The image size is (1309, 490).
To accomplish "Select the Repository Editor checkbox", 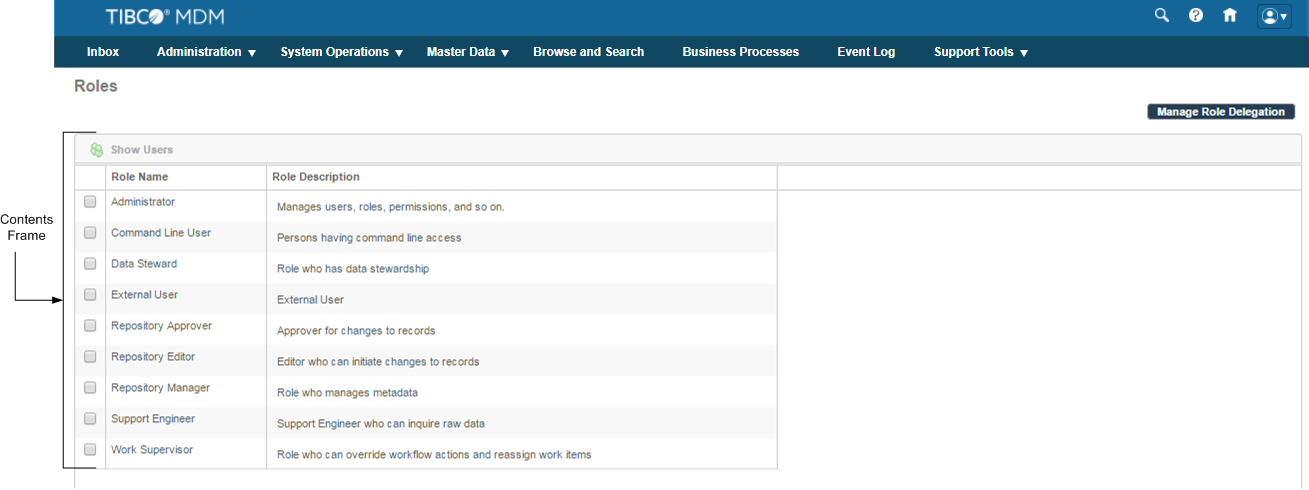I will coord(90,357).
